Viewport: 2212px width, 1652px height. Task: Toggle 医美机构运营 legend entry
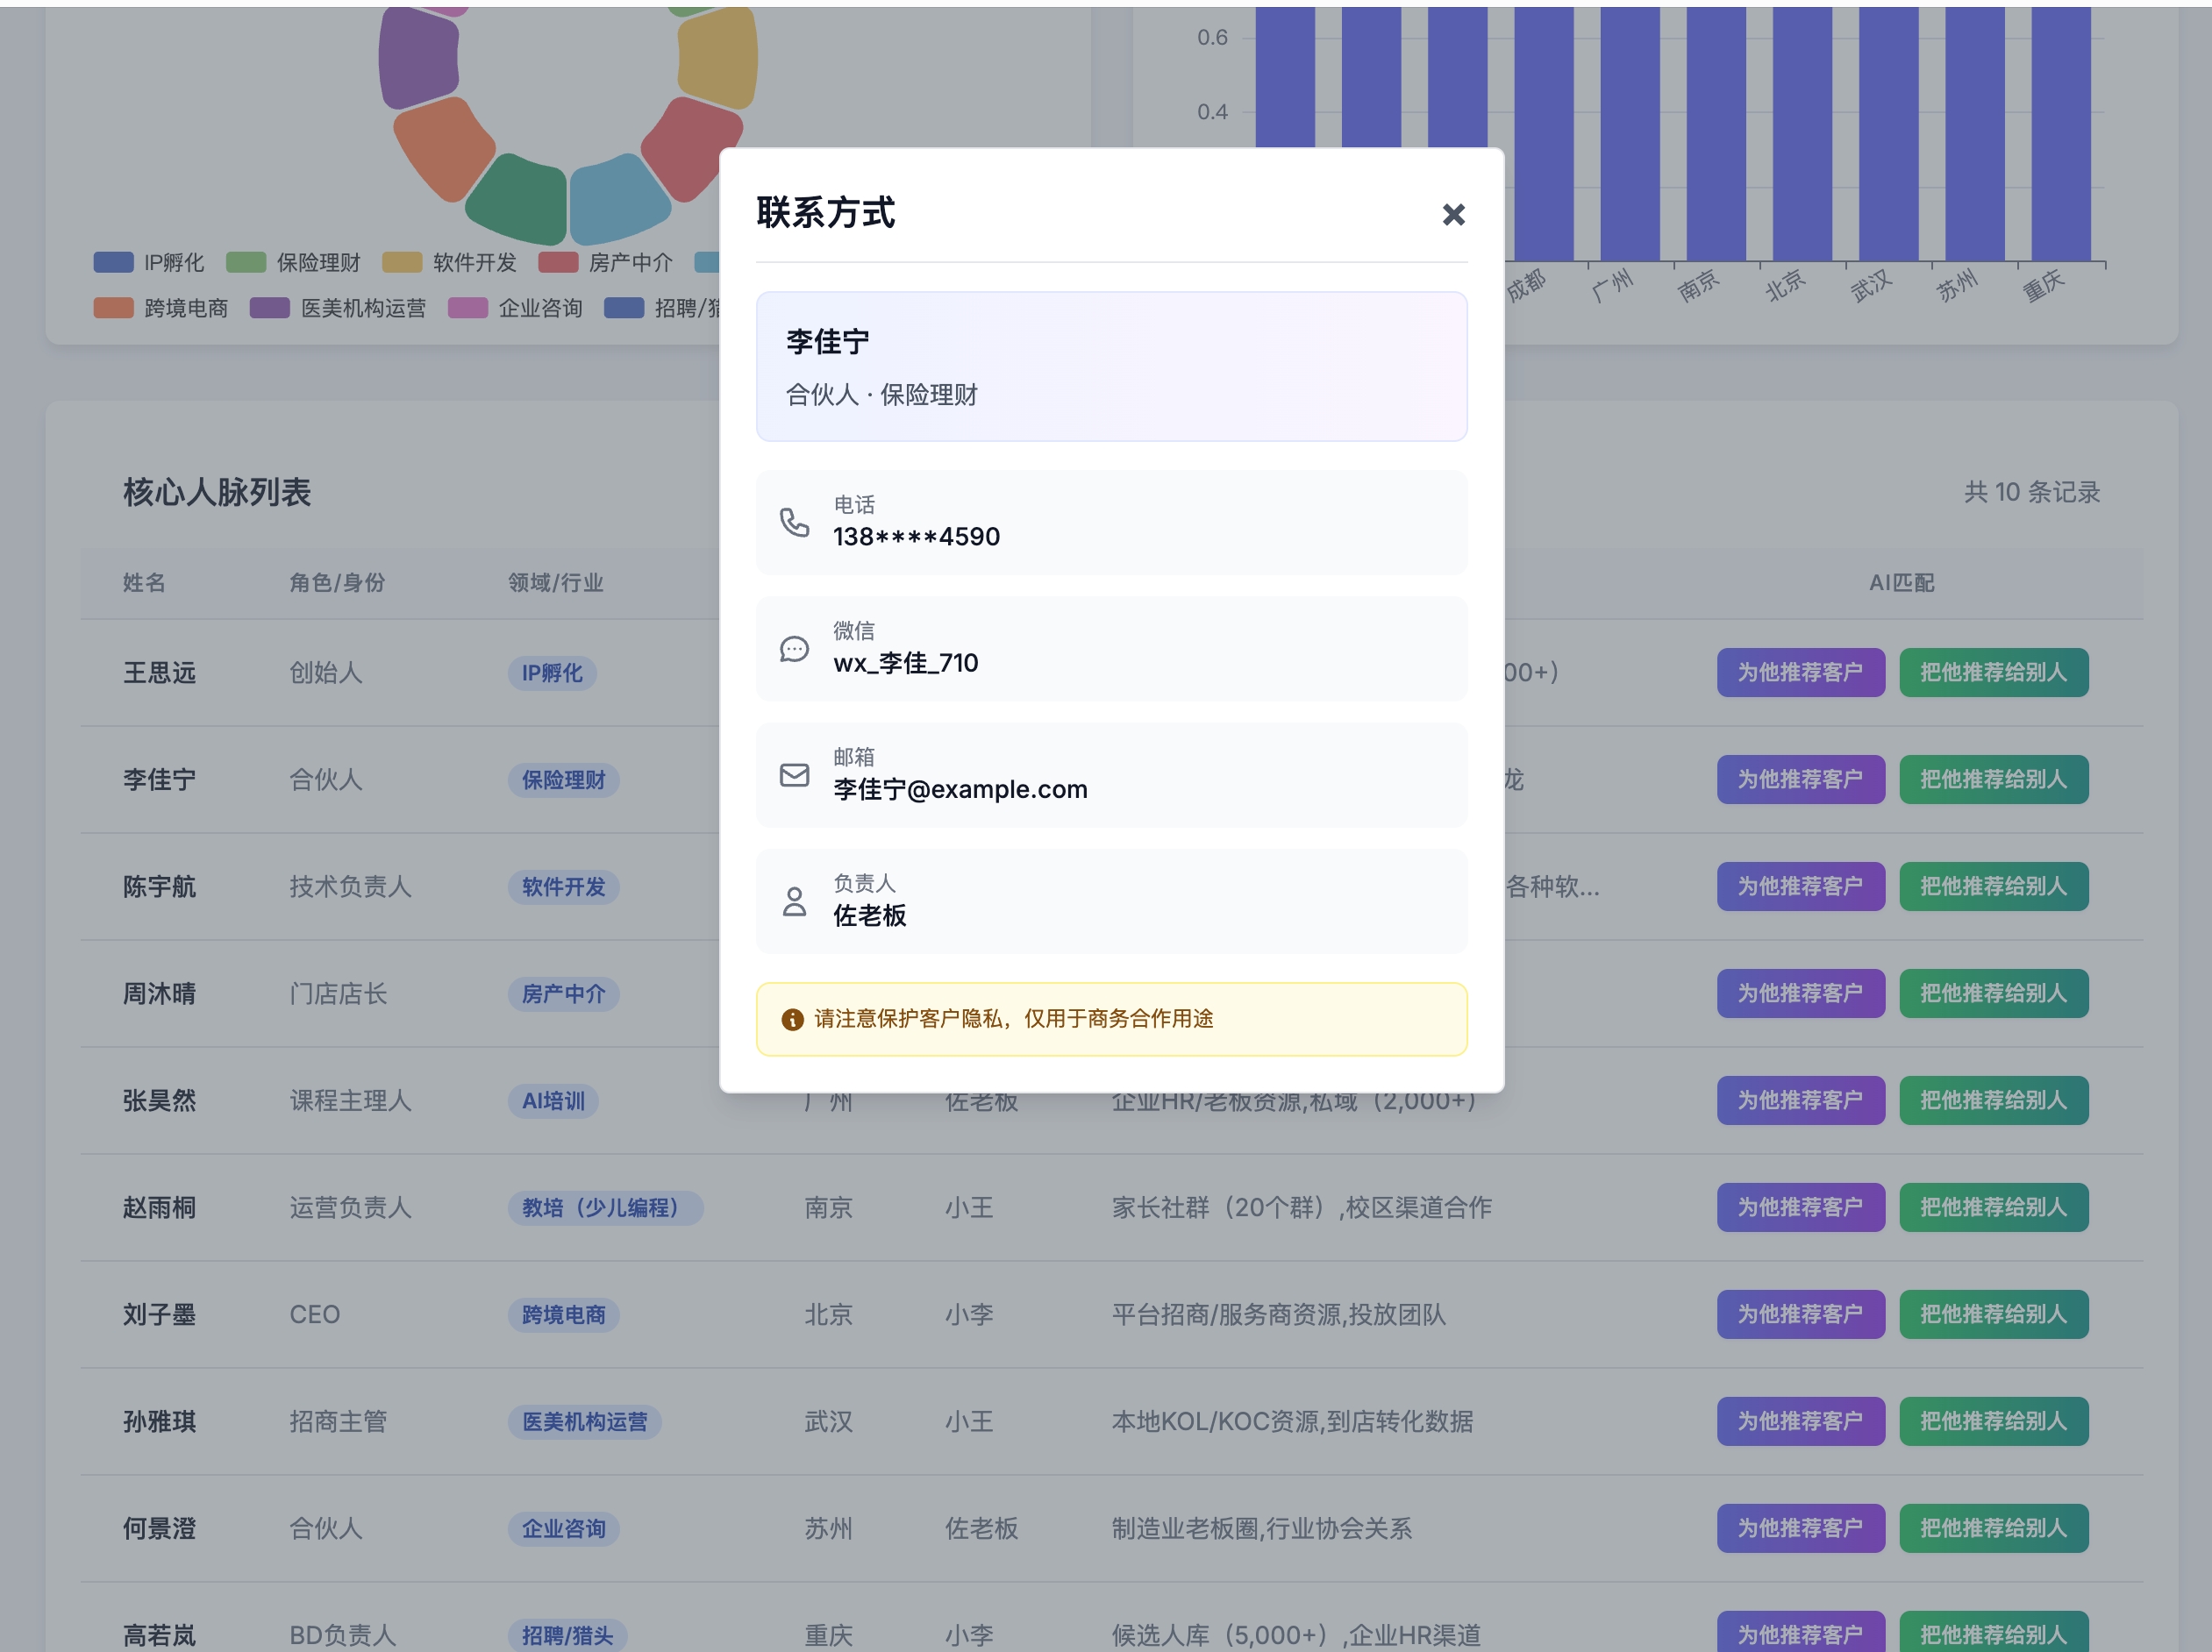pyautogui.click(x=362, y=308)
